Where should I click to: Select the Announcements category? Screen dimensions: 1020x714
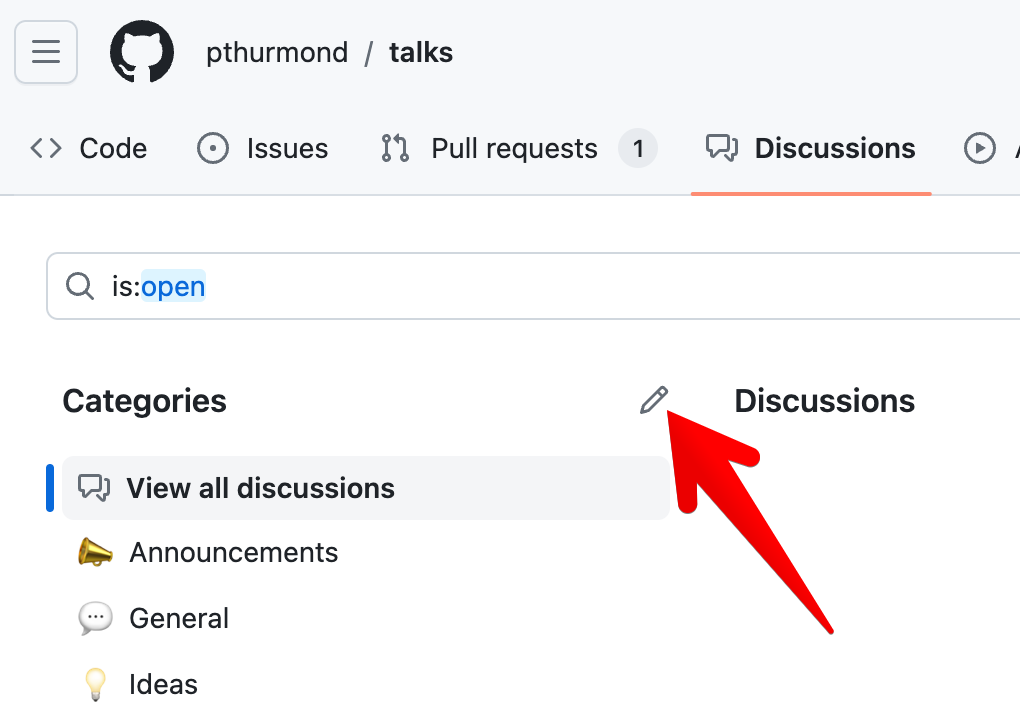point(234,552)
